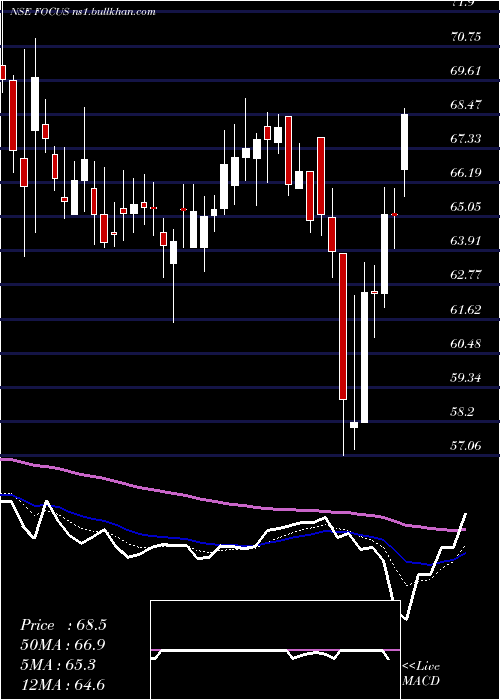Click the 59.34 price axis label
The width and height of the screenshot is (500, 700).
pos(466,378)
